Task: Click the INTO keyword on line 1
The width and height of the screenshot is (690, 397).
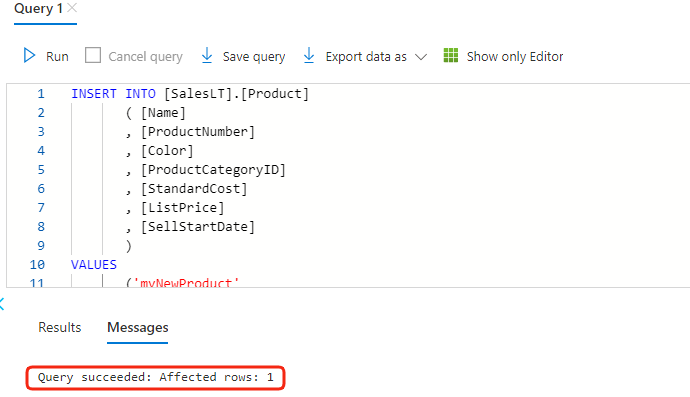Action: (140, 94)
